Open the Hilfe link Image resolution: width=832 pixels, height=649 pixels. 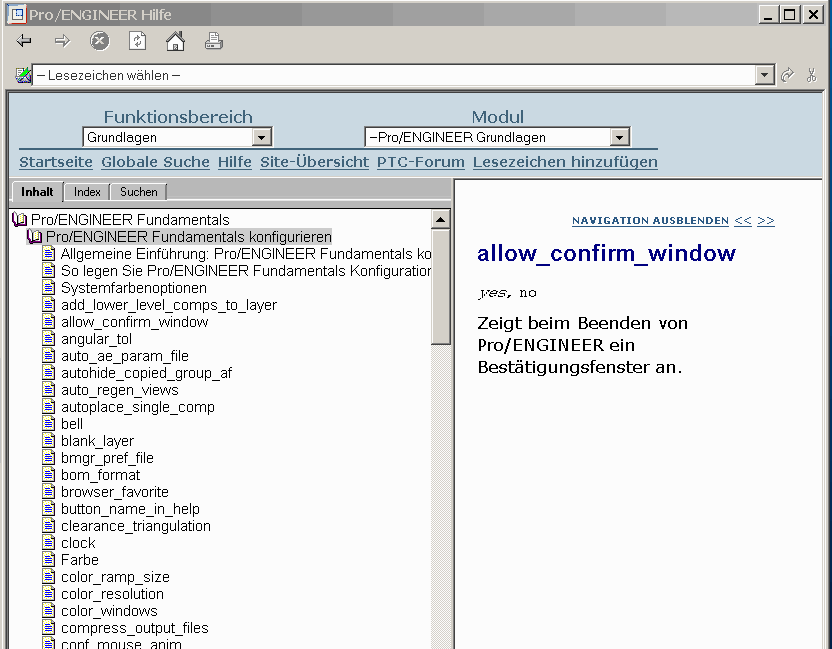click(x=235, y=162)
